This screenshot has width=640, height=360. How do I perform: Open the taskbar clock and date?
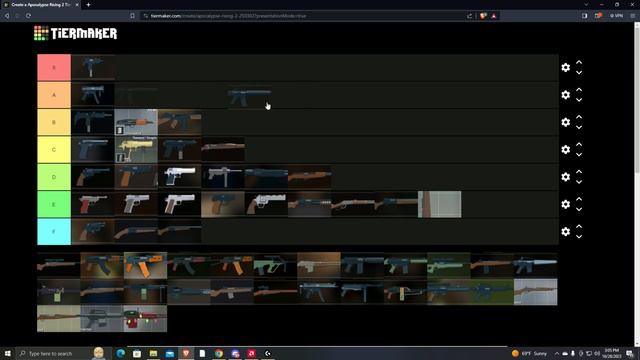[611, 353]
